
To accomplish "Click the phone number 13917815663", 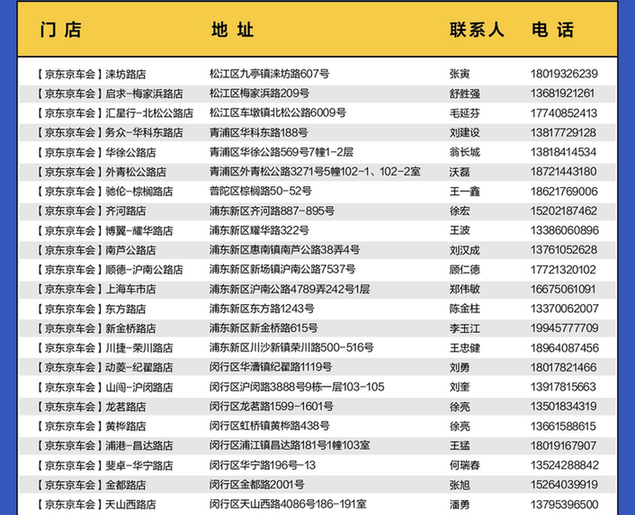I will pos(563,387).
